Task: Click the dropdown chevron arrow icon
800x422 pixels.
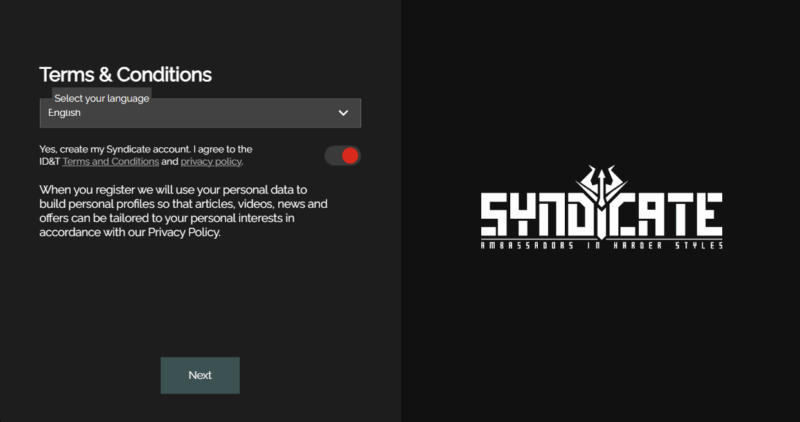Action: (343, 113)
